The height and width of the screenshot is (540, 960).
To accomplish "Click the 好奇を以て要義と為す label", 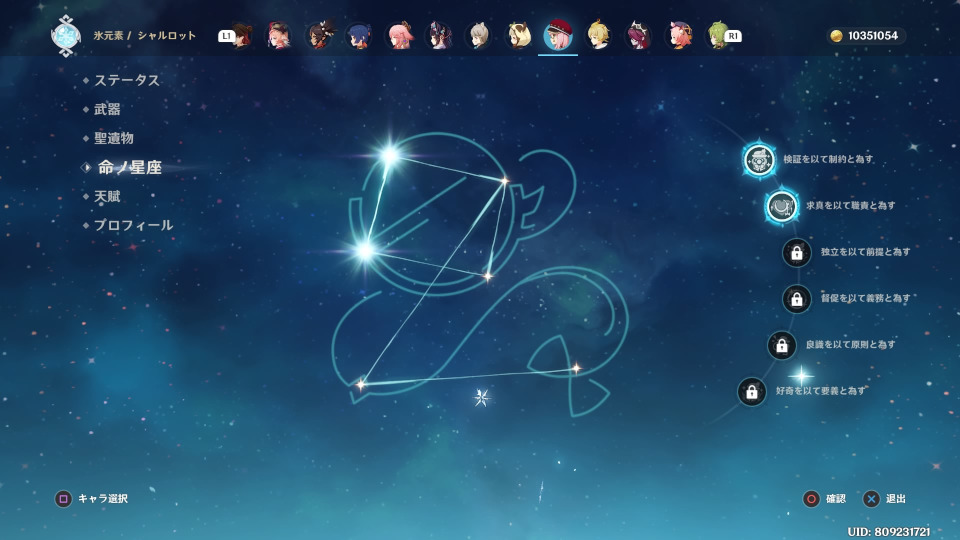I will [x=820, y=391].
